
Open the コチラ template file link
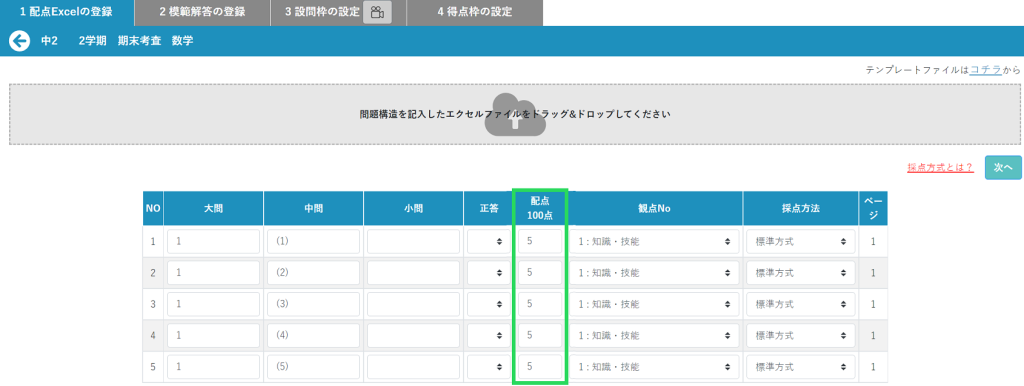point(985,70)
